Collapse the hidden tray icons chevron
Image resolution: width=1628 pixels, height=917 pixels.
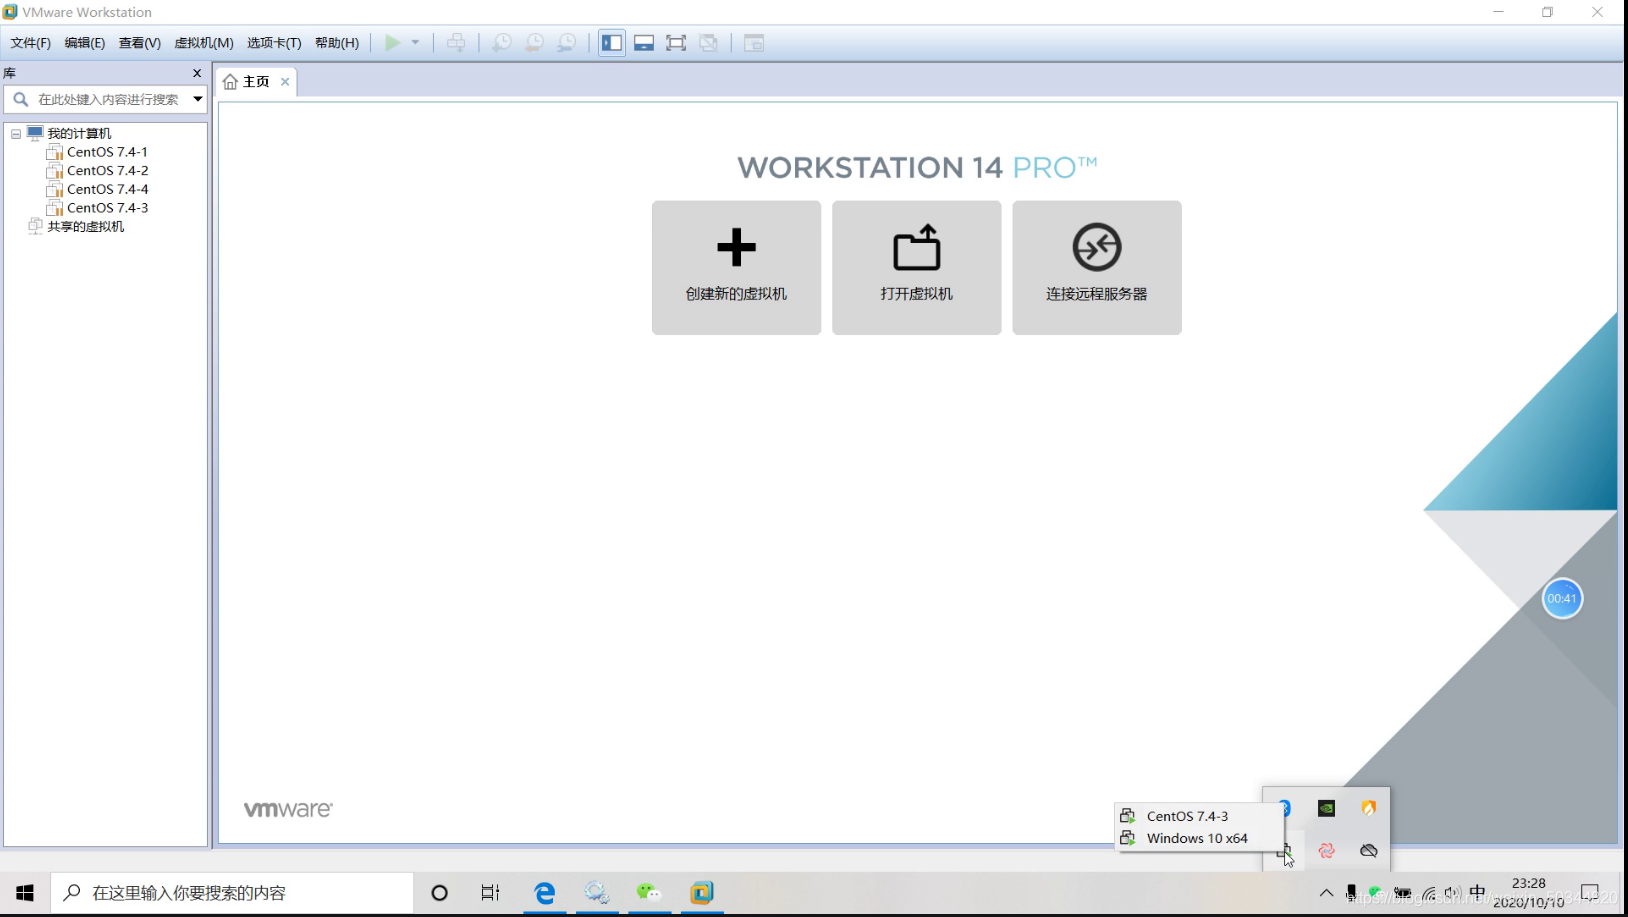1326,893
